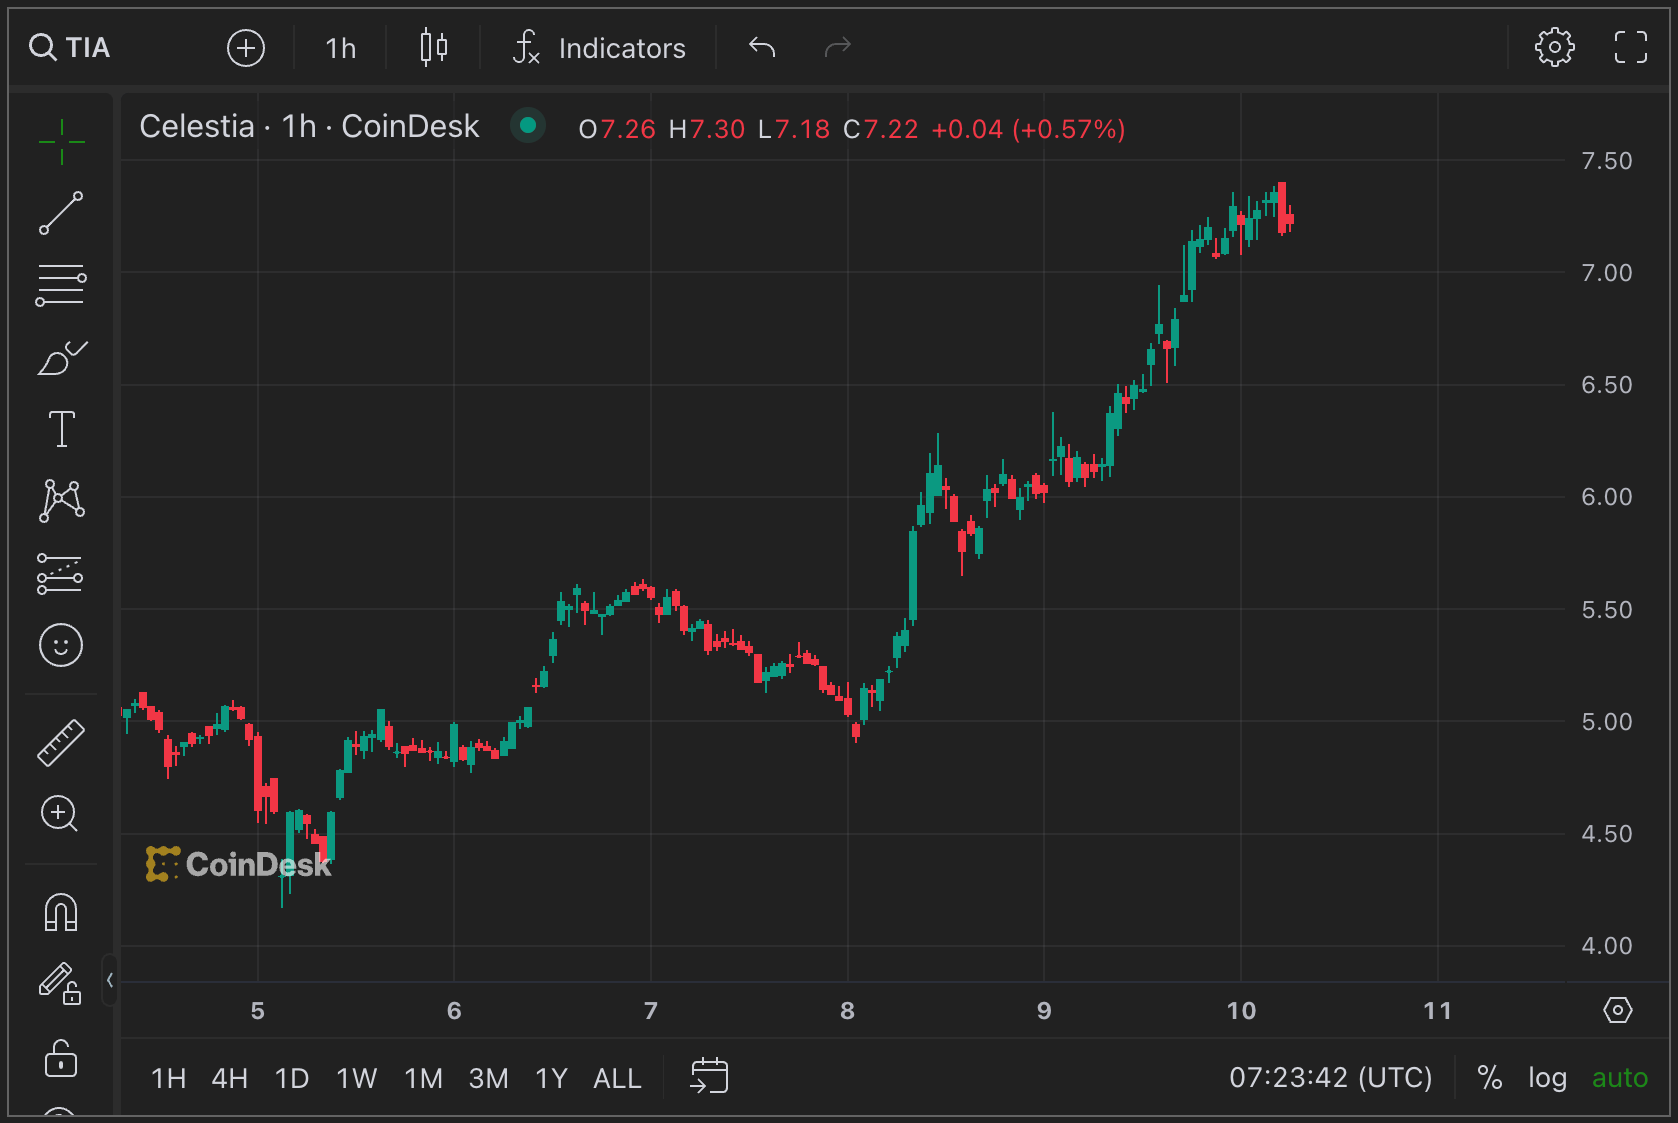Click the +0.04 (+0.57%) change value
Screen dimensions: 1678x1123
(1028, 129)
